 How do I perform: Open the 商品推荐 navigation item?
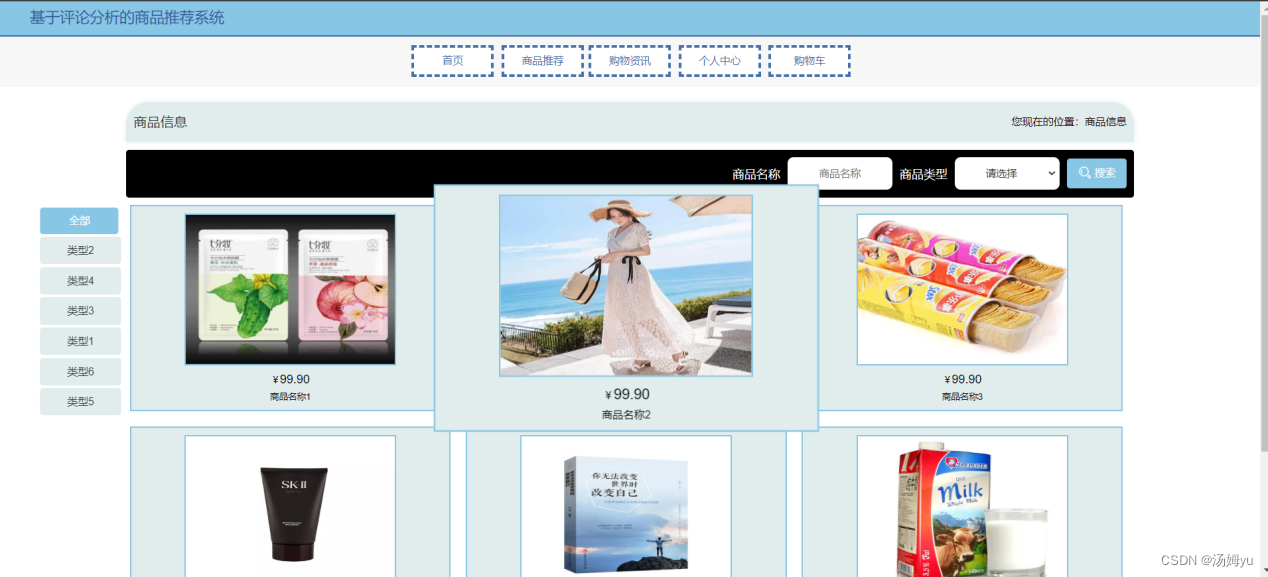click(542, 61)
